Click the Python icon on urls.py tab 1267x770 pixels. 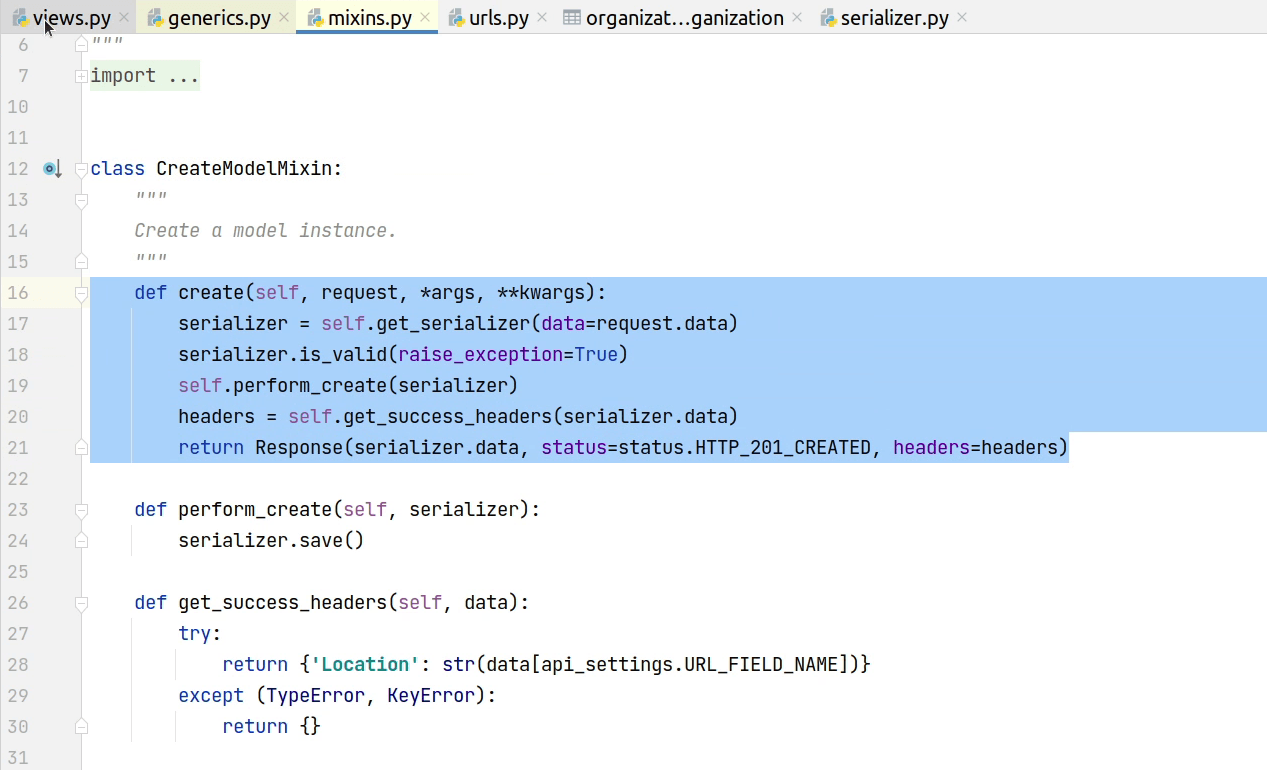[456, 18]
